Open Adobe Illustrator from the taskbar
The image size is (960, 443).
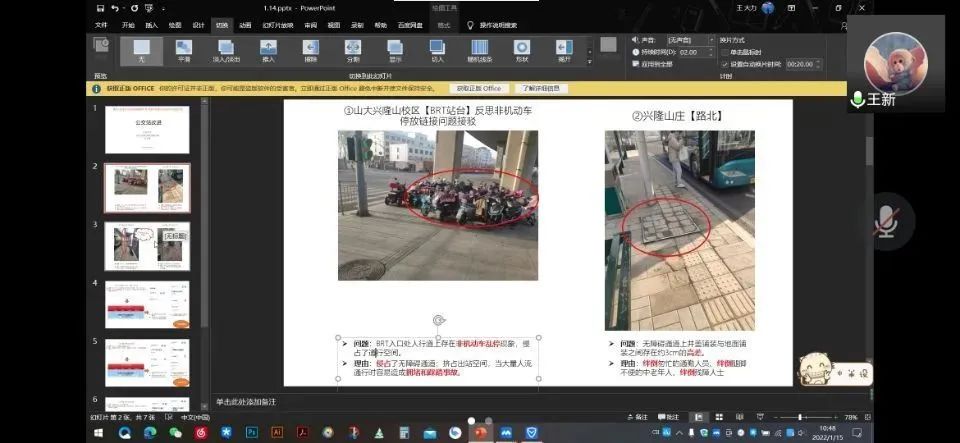pyautogui.click(x=277, y=433)
